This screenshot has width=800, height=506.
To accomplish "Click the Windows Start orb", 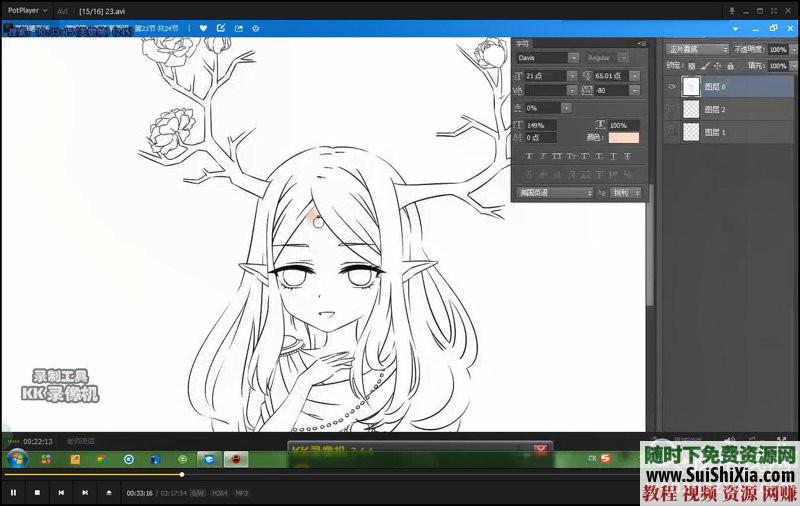I will pos(15,458).
